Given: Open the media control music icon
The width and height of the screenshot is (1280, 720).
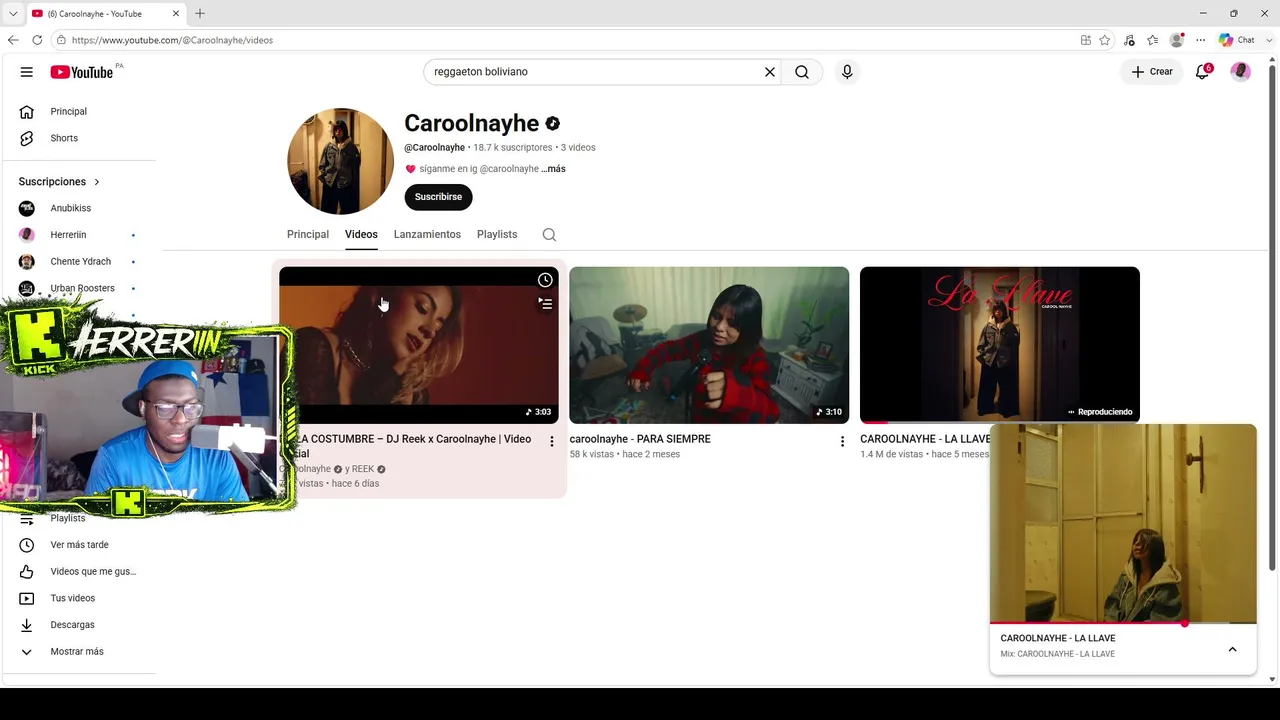Looking at the screenshot, I should [1129, 40].
